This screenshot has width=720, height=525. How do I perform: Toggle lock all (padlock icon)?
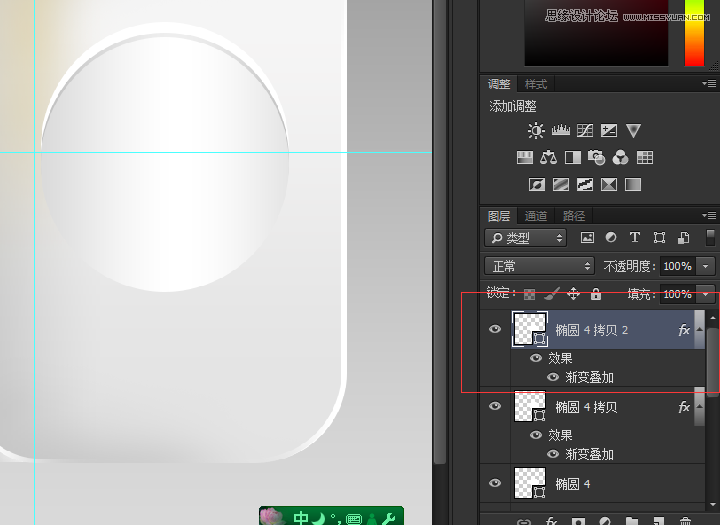[596, 294]
